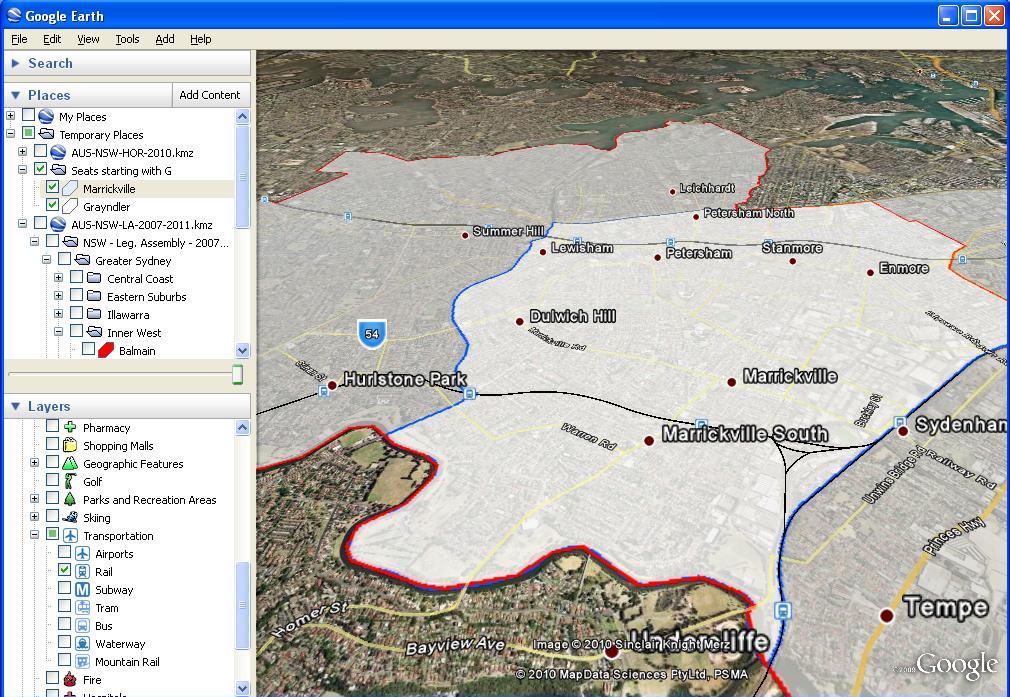Open the Help menu

200,39
